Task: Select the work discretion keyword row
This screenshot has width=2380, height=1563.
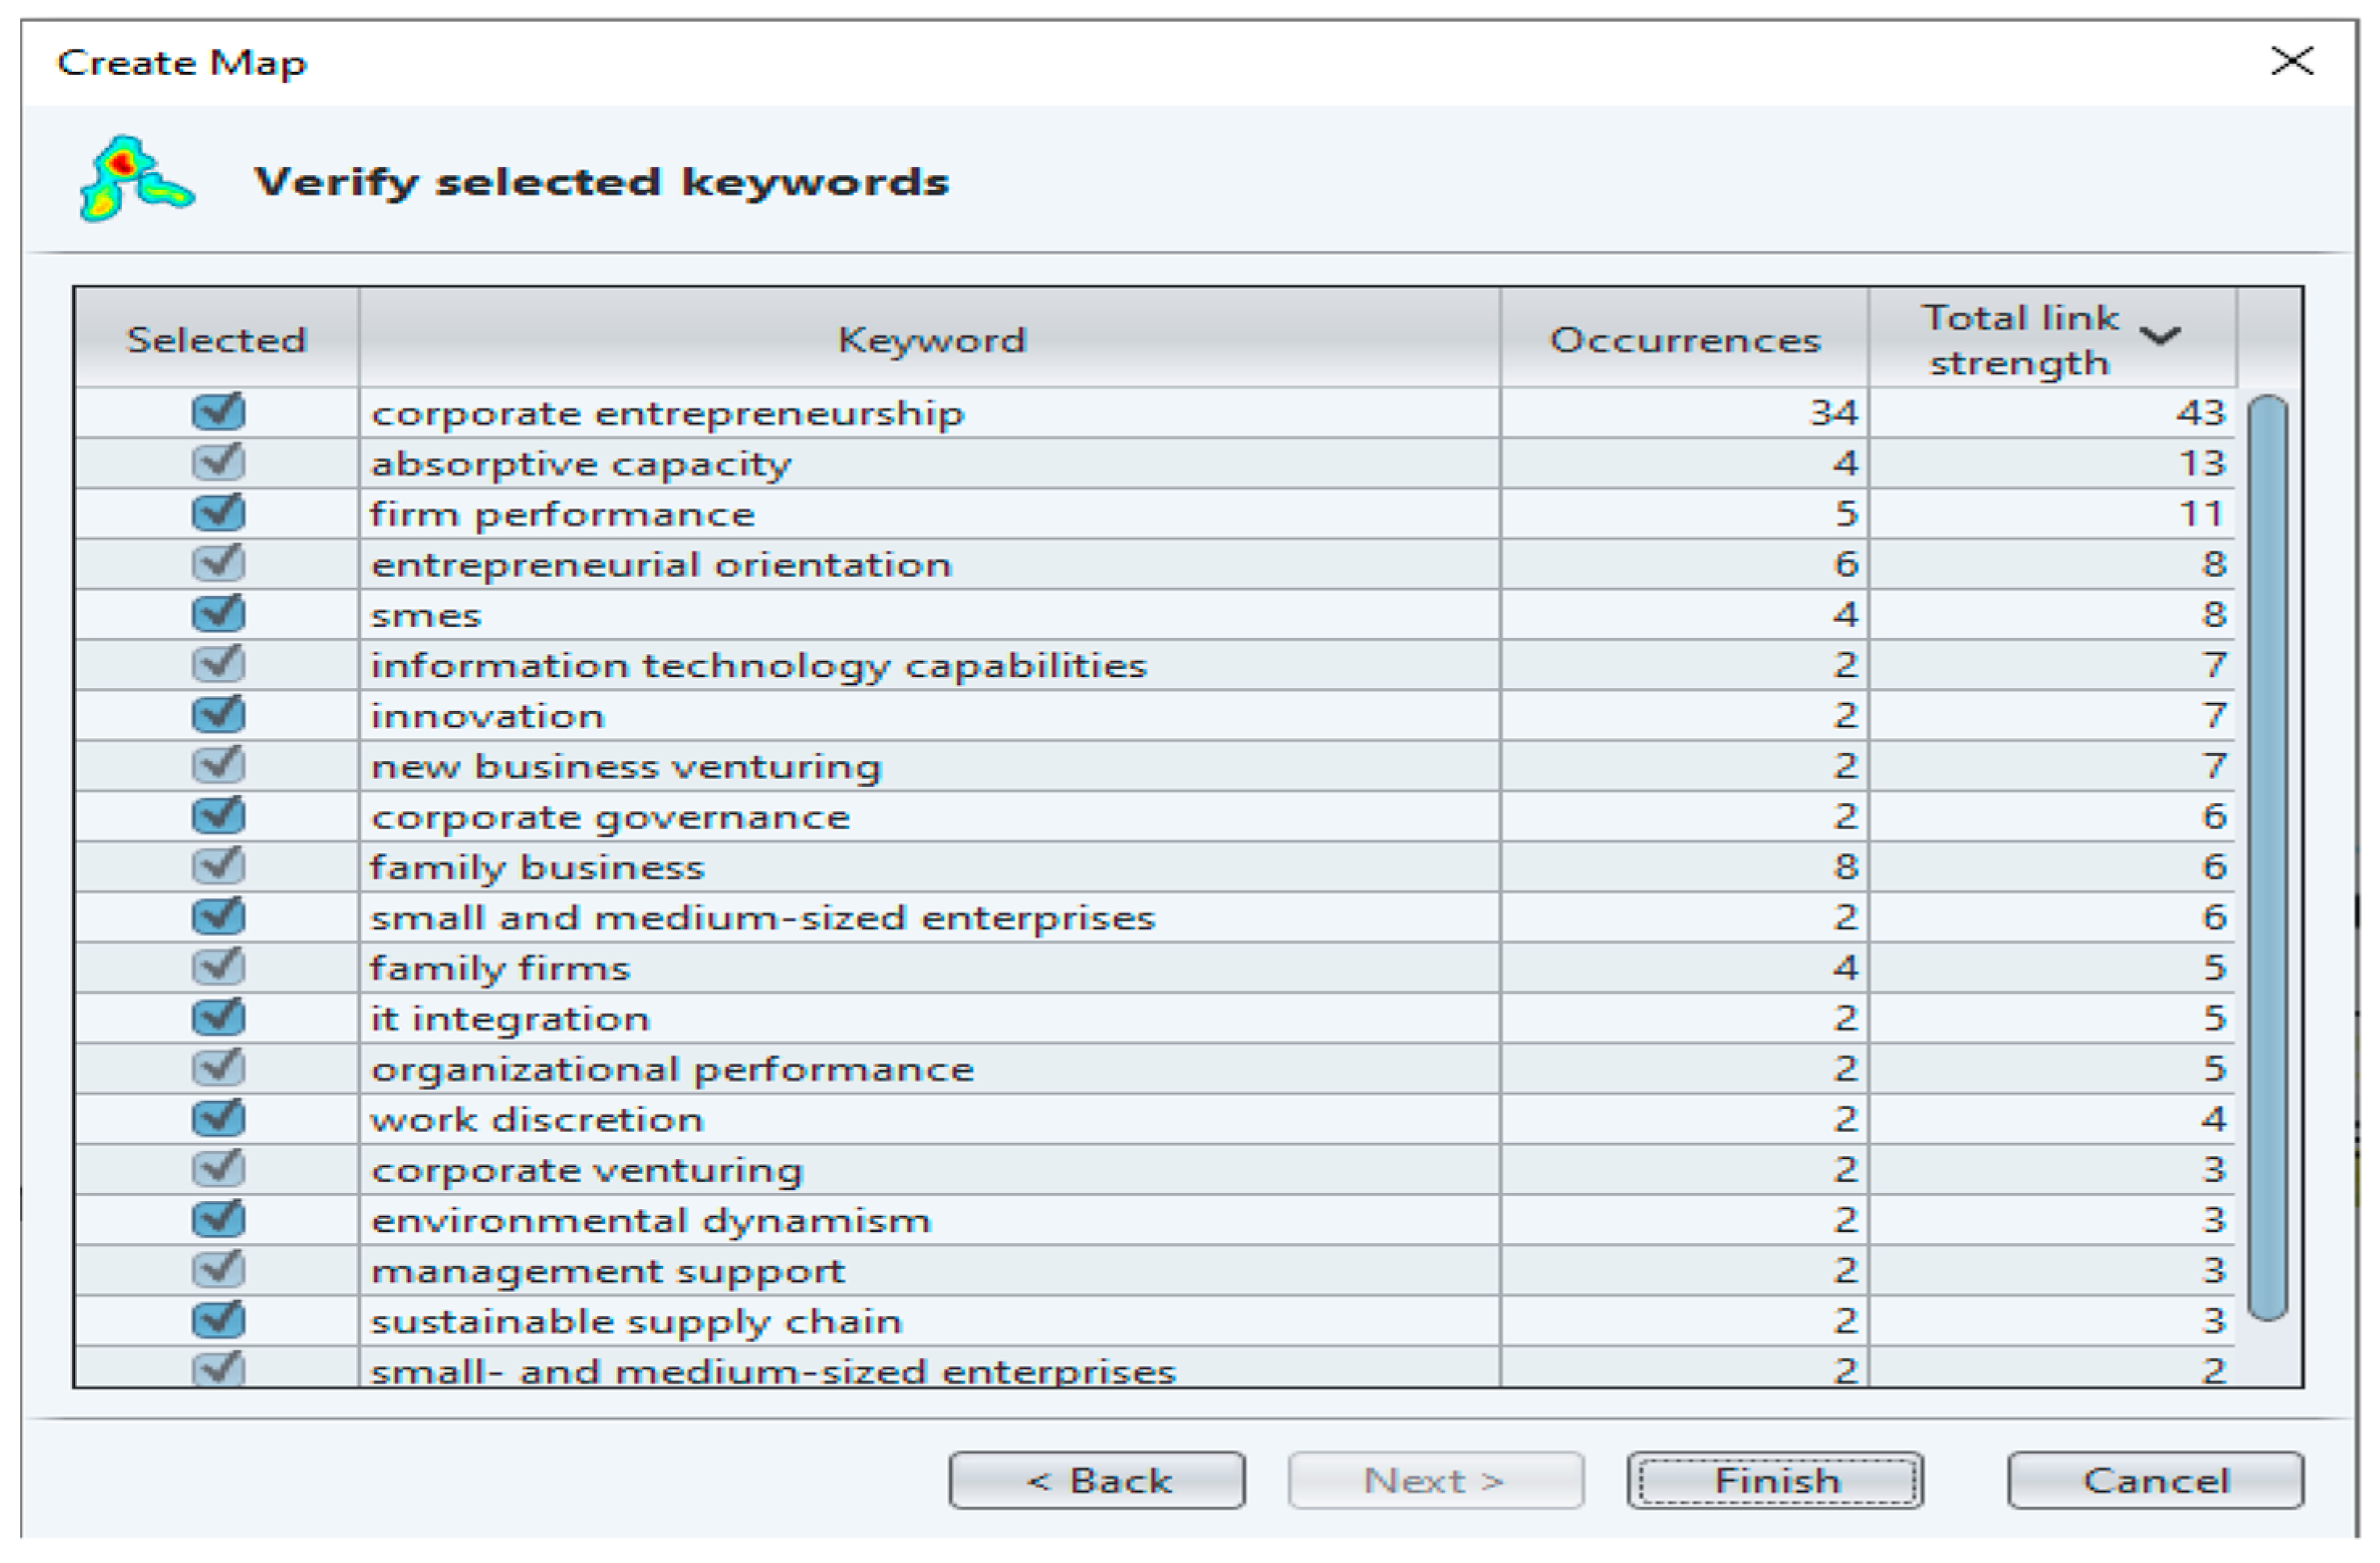Action: coord(537,1119)
